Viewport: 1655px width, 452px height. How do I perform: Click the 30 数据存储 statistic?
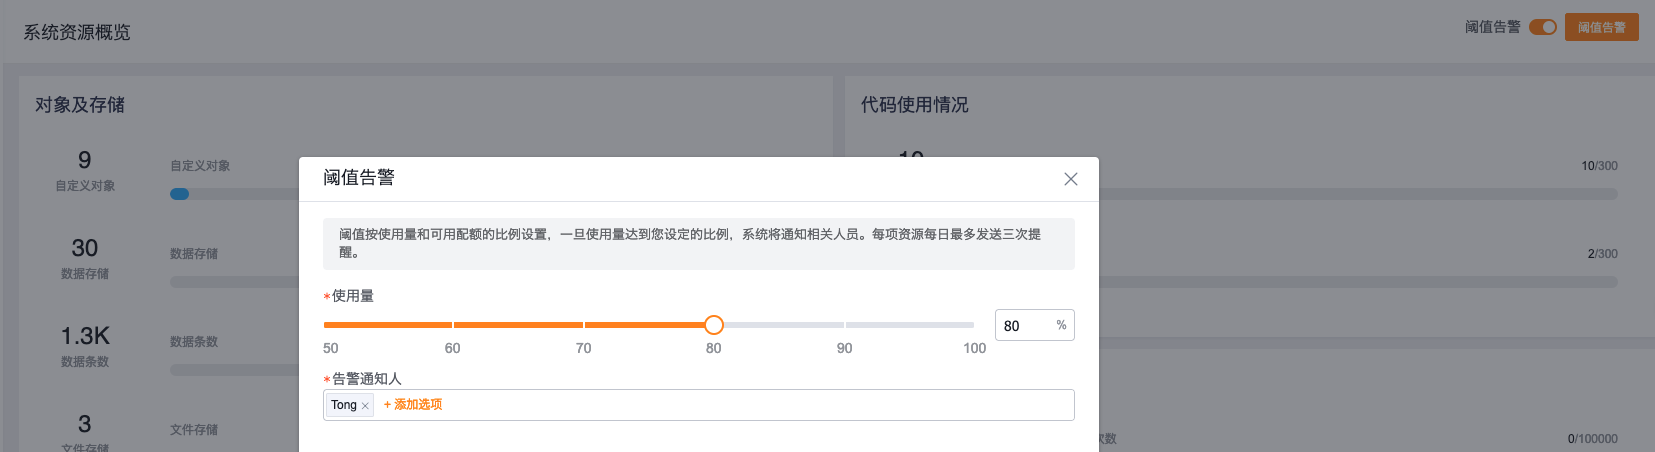85,257
